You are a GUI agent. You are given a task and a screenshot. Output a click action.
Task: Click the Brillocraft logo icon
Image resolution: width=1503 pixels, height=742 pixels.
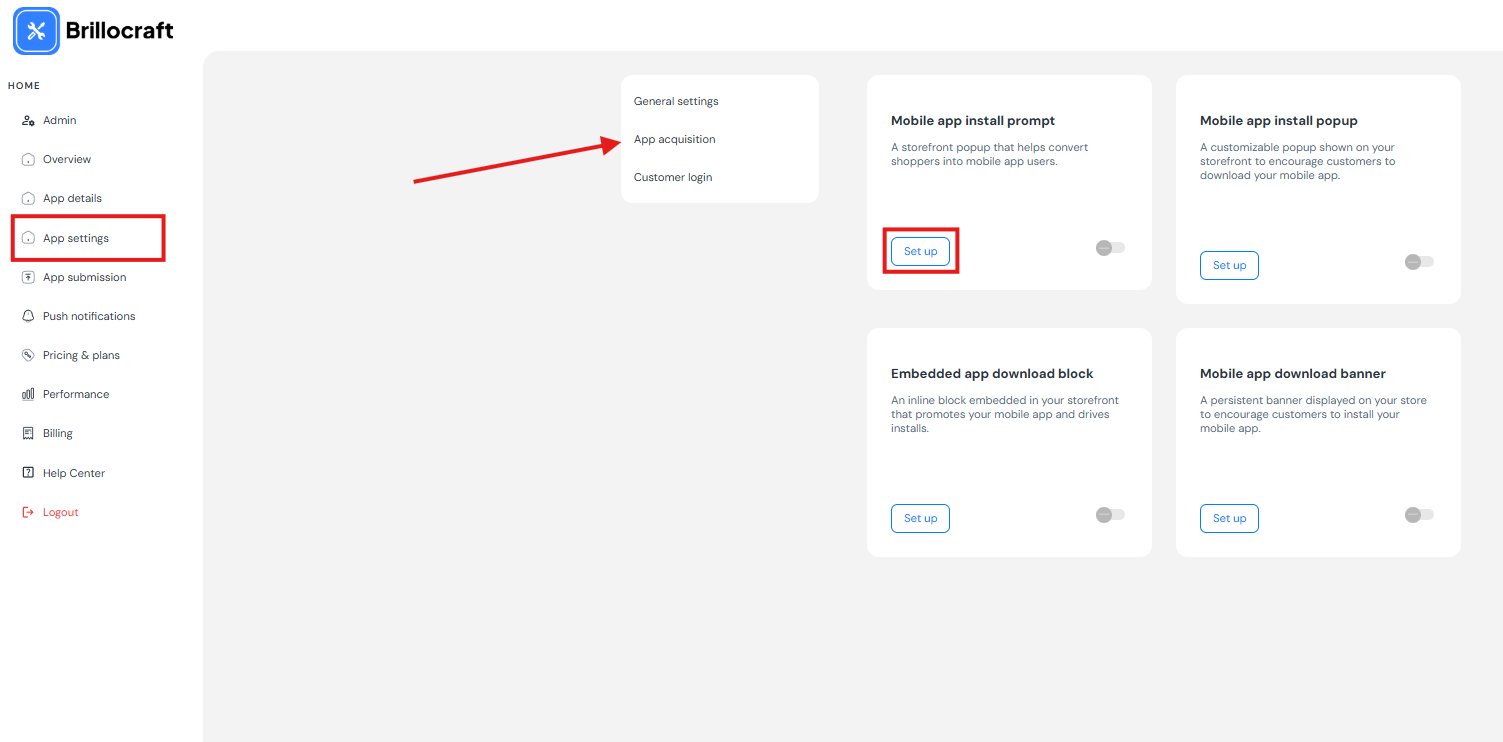point(36,31)
